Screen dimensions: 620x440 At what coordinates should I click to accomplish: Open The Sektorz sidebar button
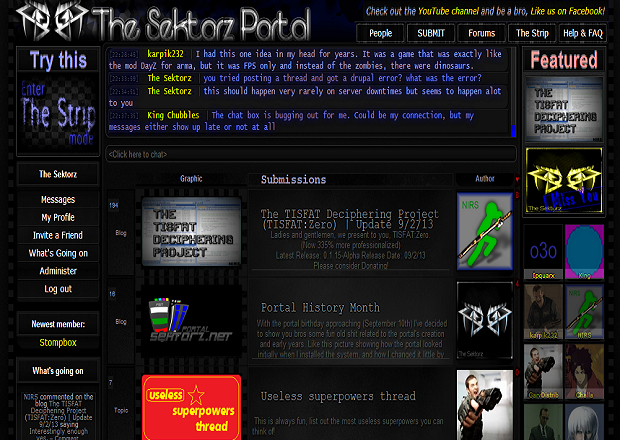tap(58, 174)
